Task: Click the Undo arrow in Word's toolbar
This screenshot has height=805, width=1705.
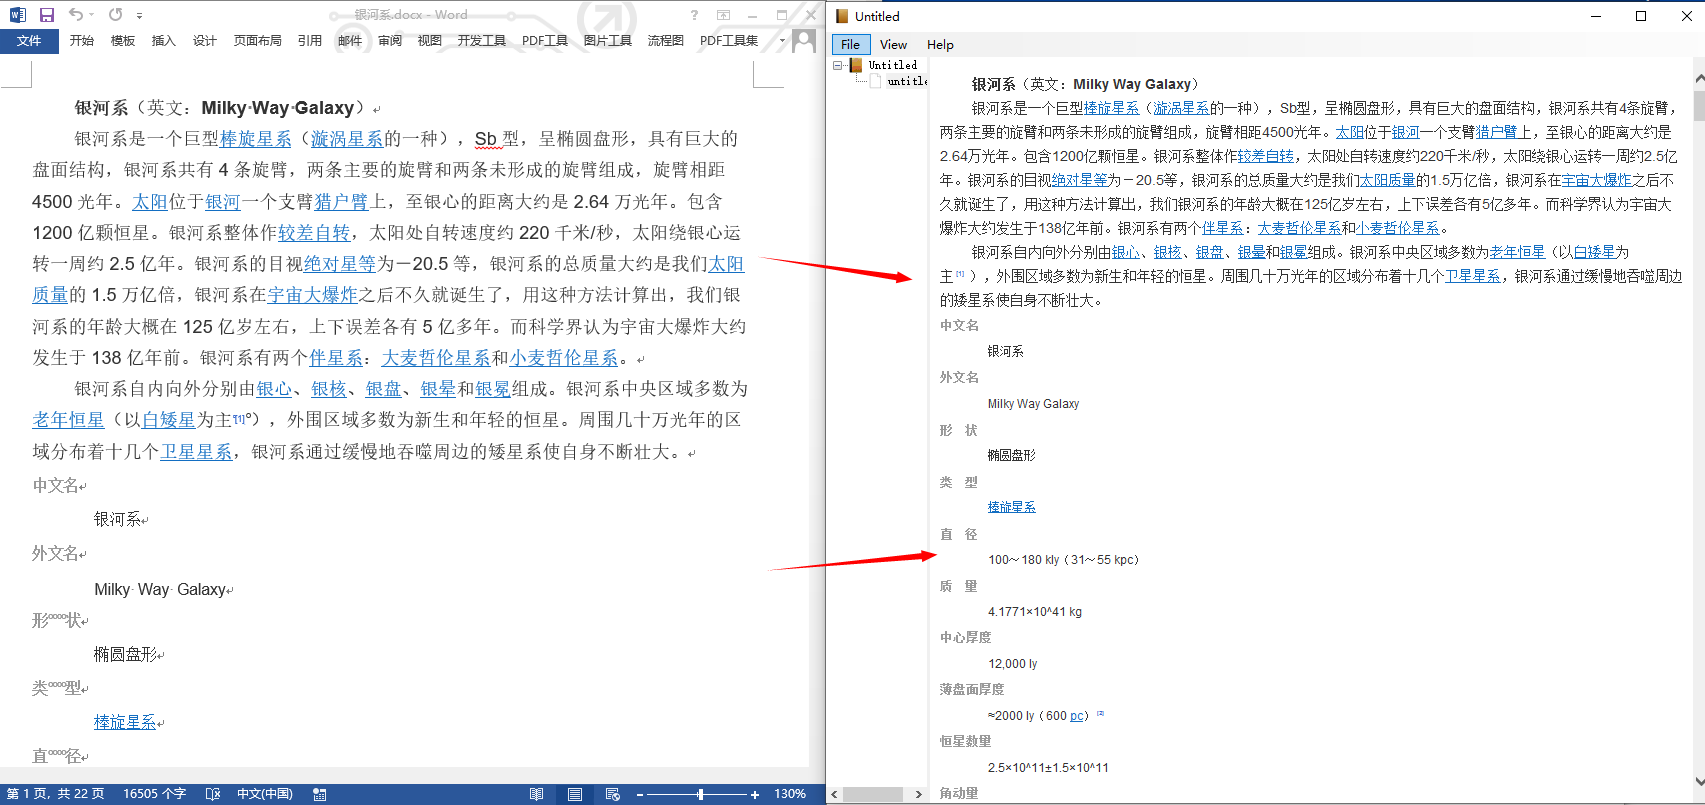Action: point(75,14)
